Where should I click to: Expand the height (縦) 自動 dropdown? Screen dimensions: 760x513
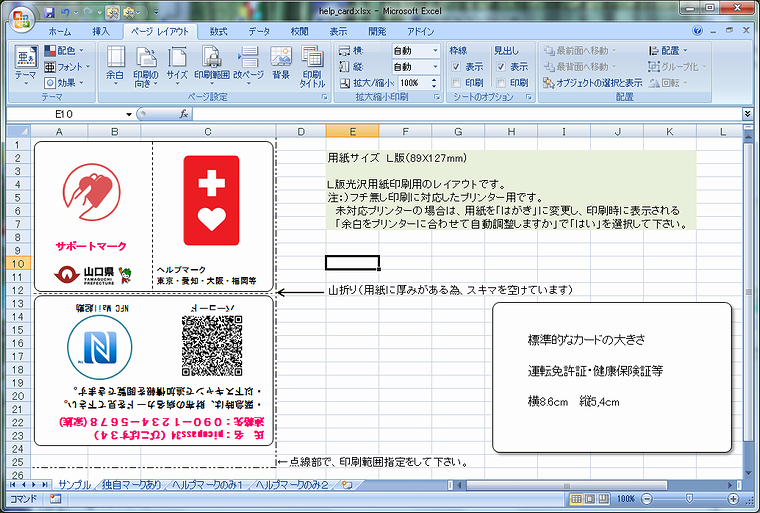click(x=415, y=67)
